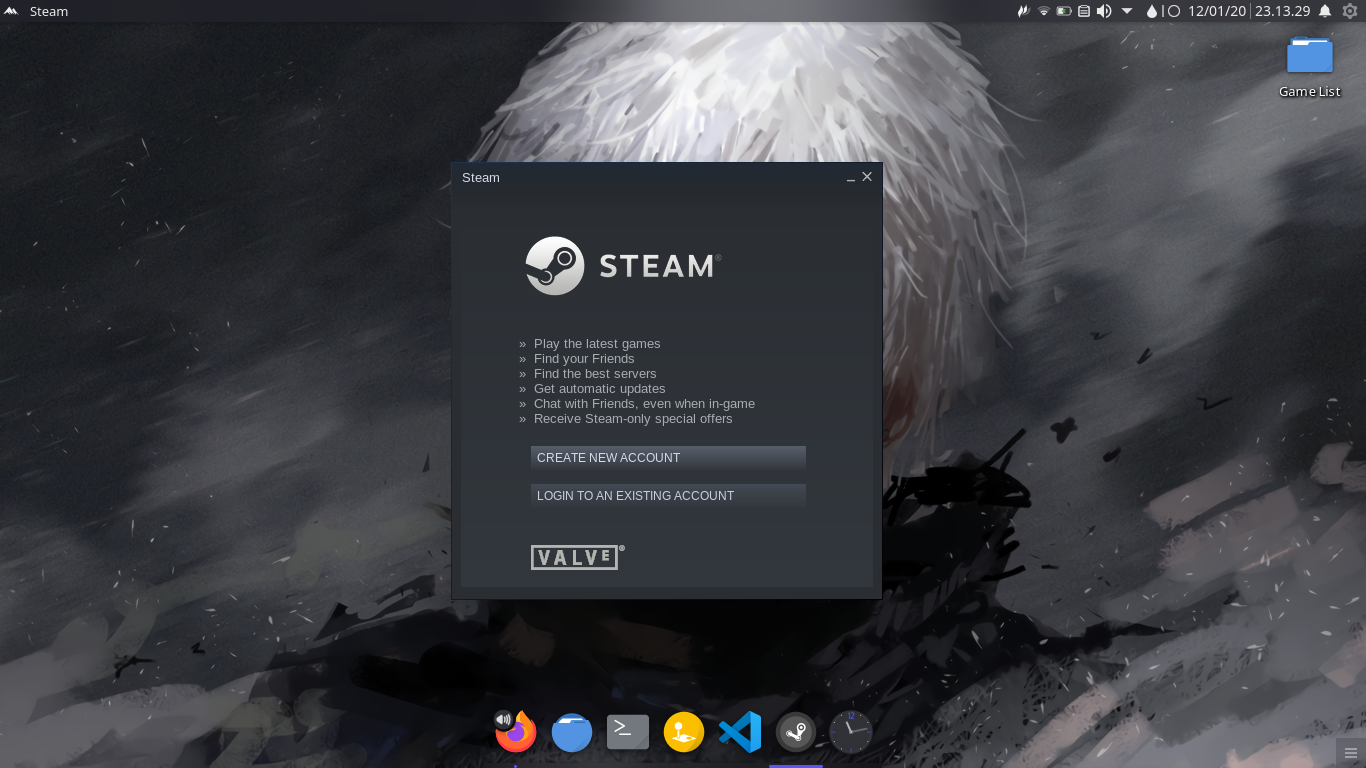The height and width of the screenshot is (768, 1366).
Task: Open the Game List desktop folder
Action: coord(1309,67)
